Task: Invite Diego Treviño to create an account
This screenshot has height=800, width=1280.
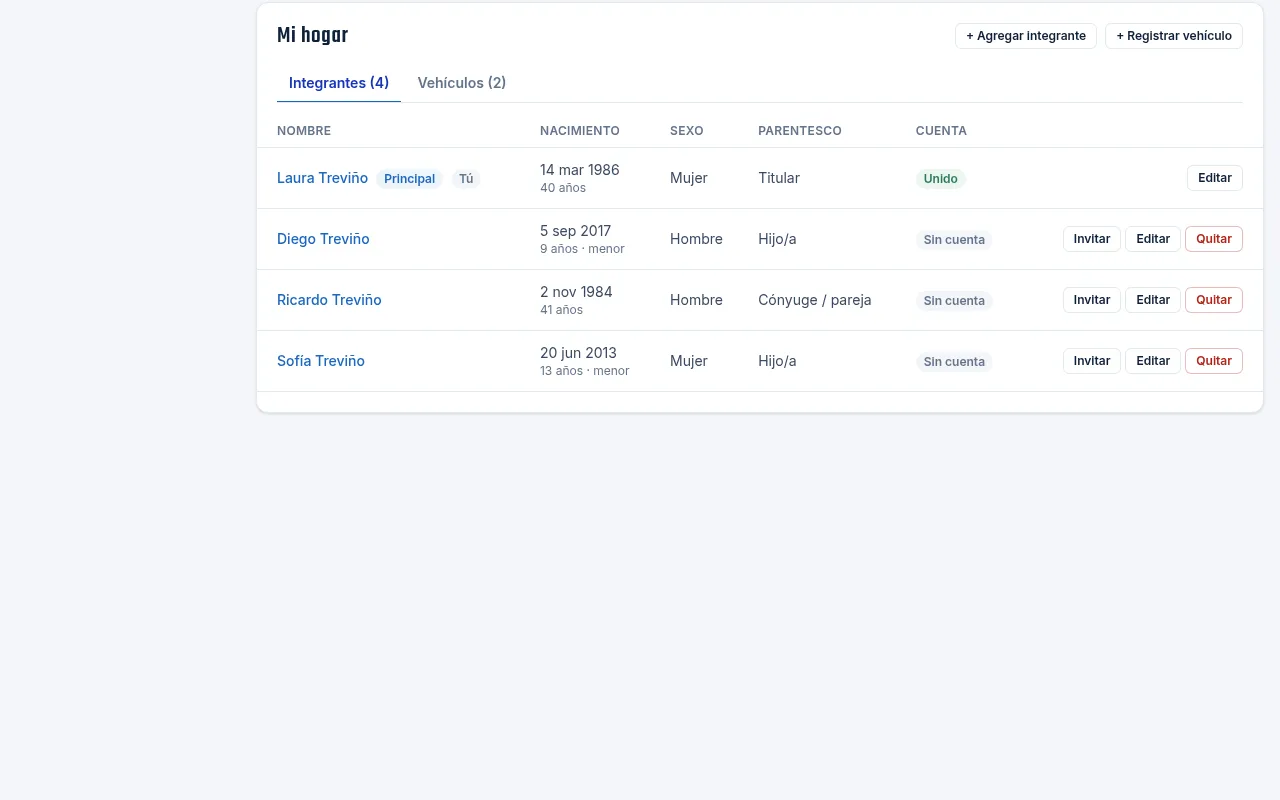Action: 1092,239
